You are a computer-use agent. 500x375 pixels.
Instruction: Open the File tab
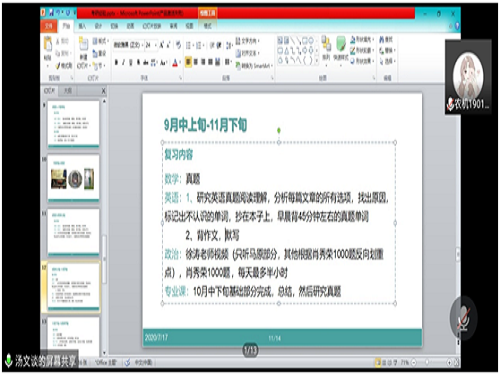pyautogui.click(x=49, y=26)
